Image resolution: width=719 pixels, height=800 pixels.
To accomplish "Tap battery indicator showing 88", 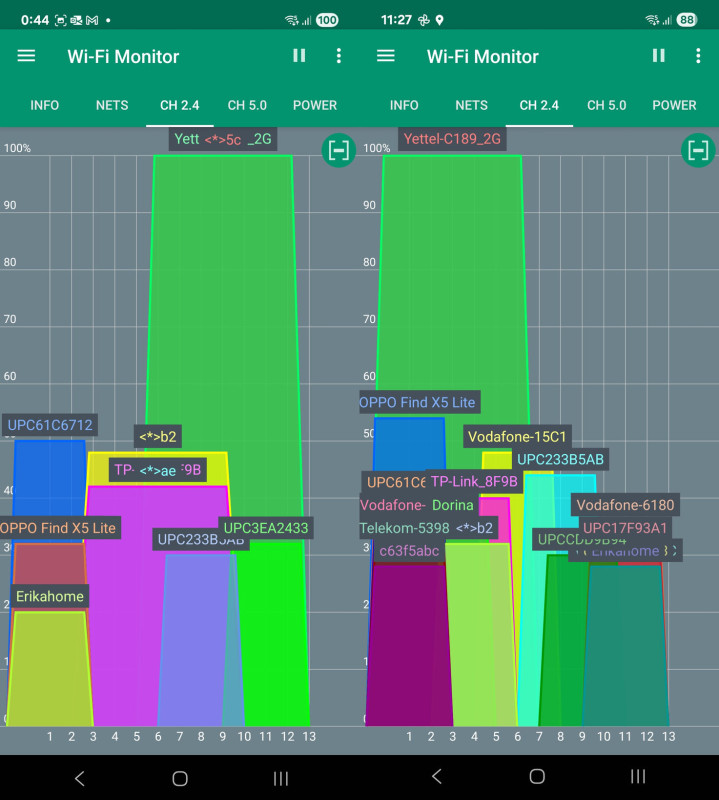I will (687, 20).
